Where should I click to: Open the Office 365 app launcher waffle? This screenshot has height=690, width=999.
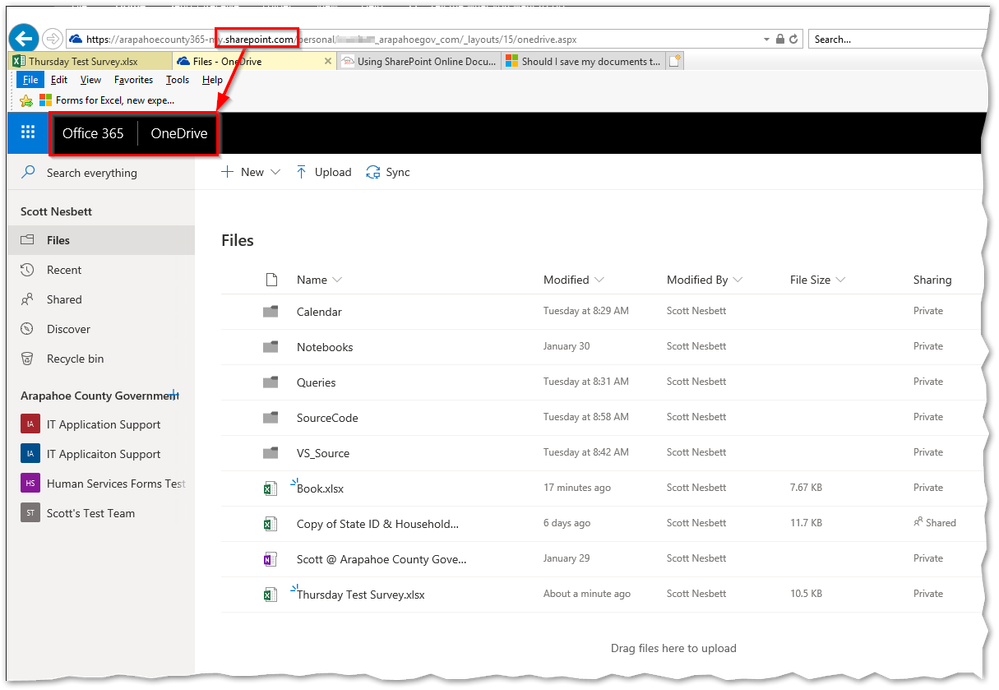tap(28, 133)
